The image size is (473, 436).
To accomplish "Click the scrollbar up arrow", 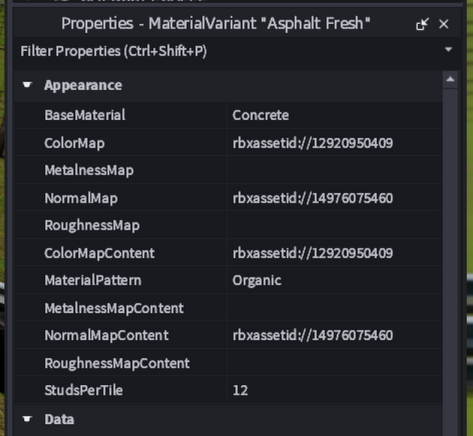I will click(x=450, y=79).
